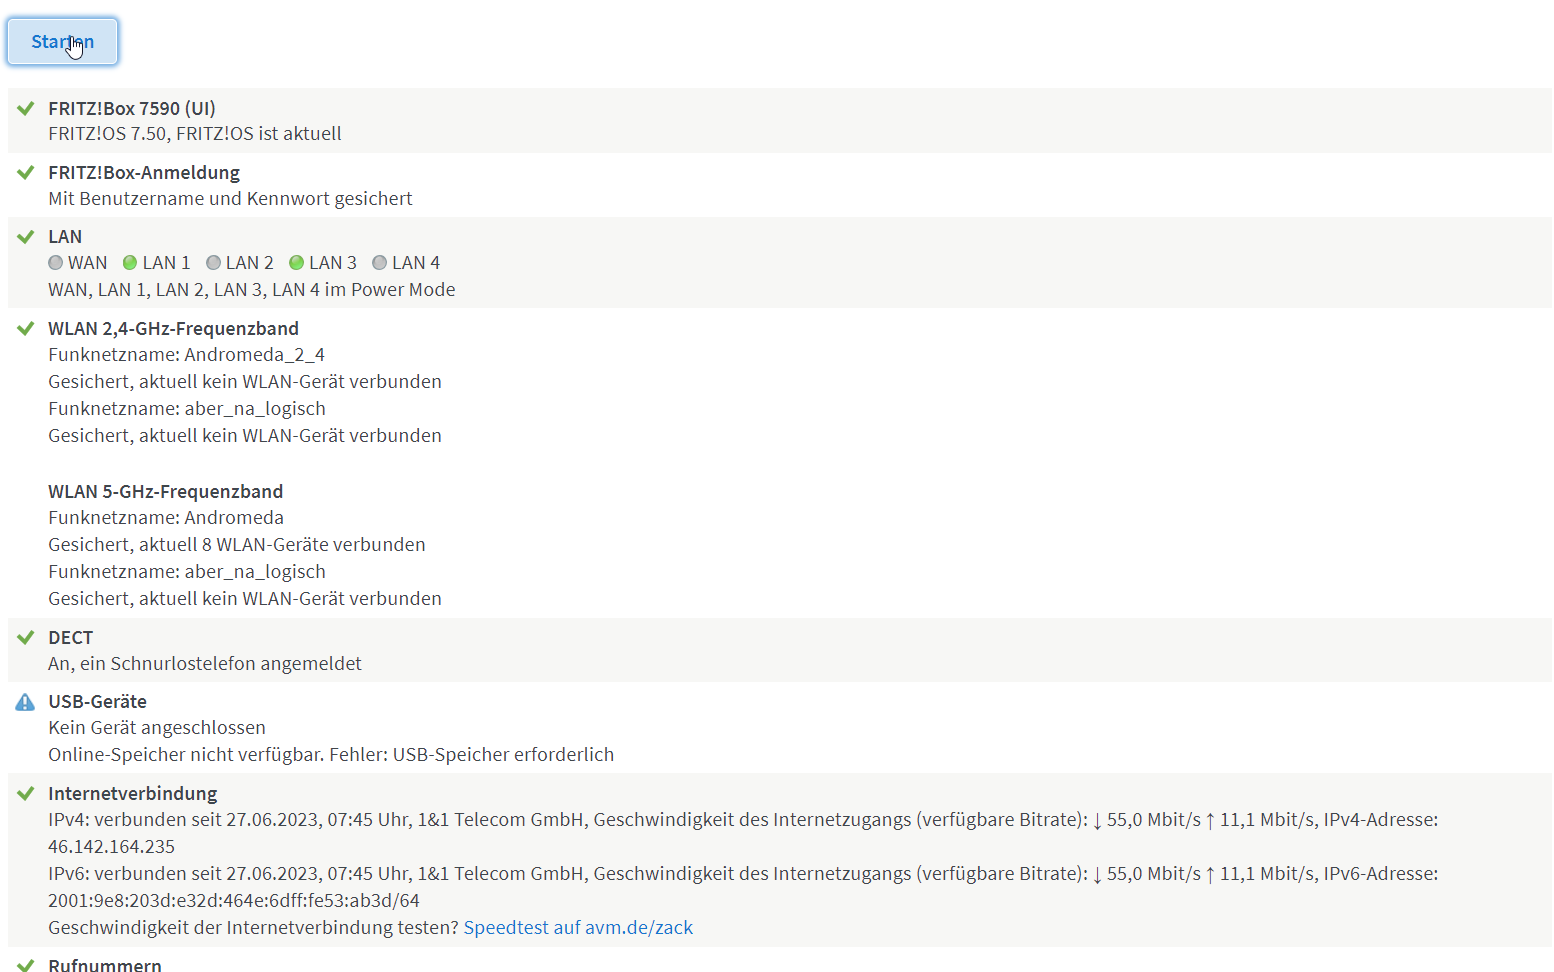Click the WLAN 5-GHz-Frequenzband heading
1554x972 pixels.
click(x=165, y=491)
